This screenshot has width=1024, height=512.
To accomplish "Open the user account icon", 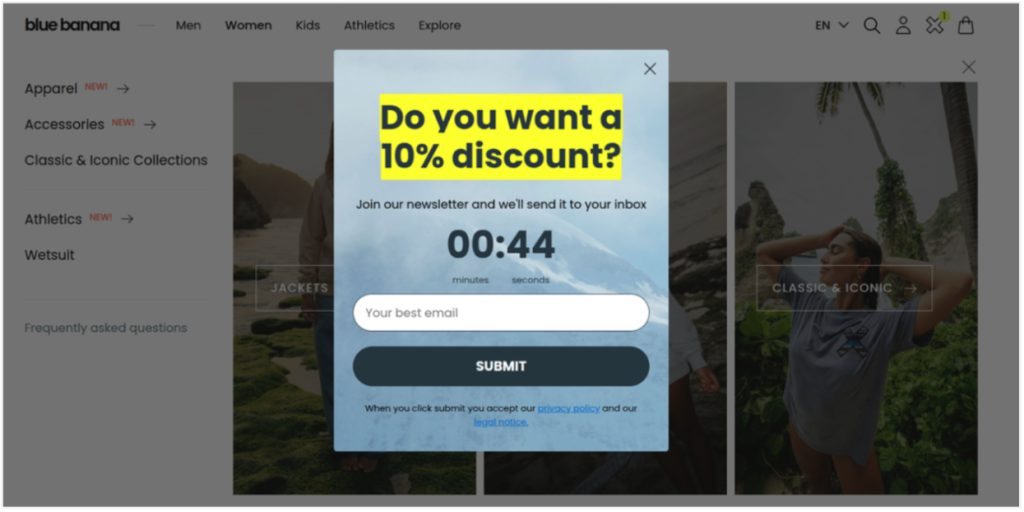I will pyautogui.click(x=903, y=25).
